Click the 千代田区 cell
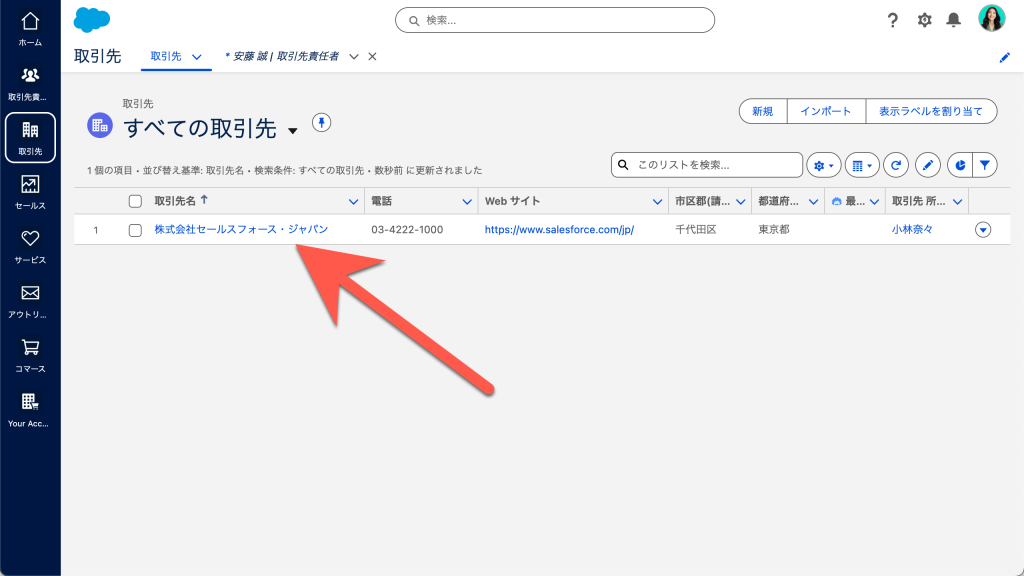 696,230
